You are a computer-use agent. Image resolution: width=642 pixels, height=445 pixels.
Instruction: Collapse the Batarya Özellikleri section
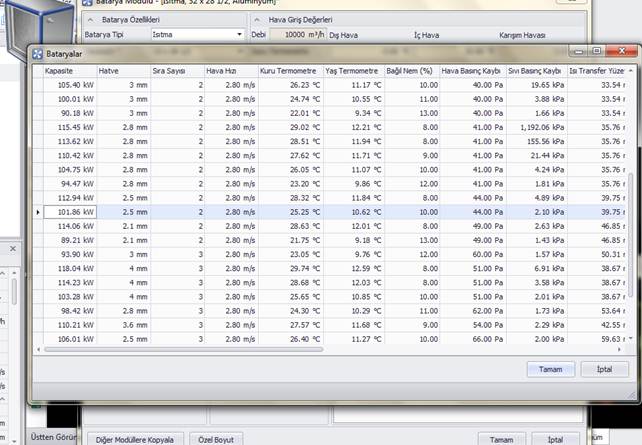pyautogui.click(x=92, y=19)
